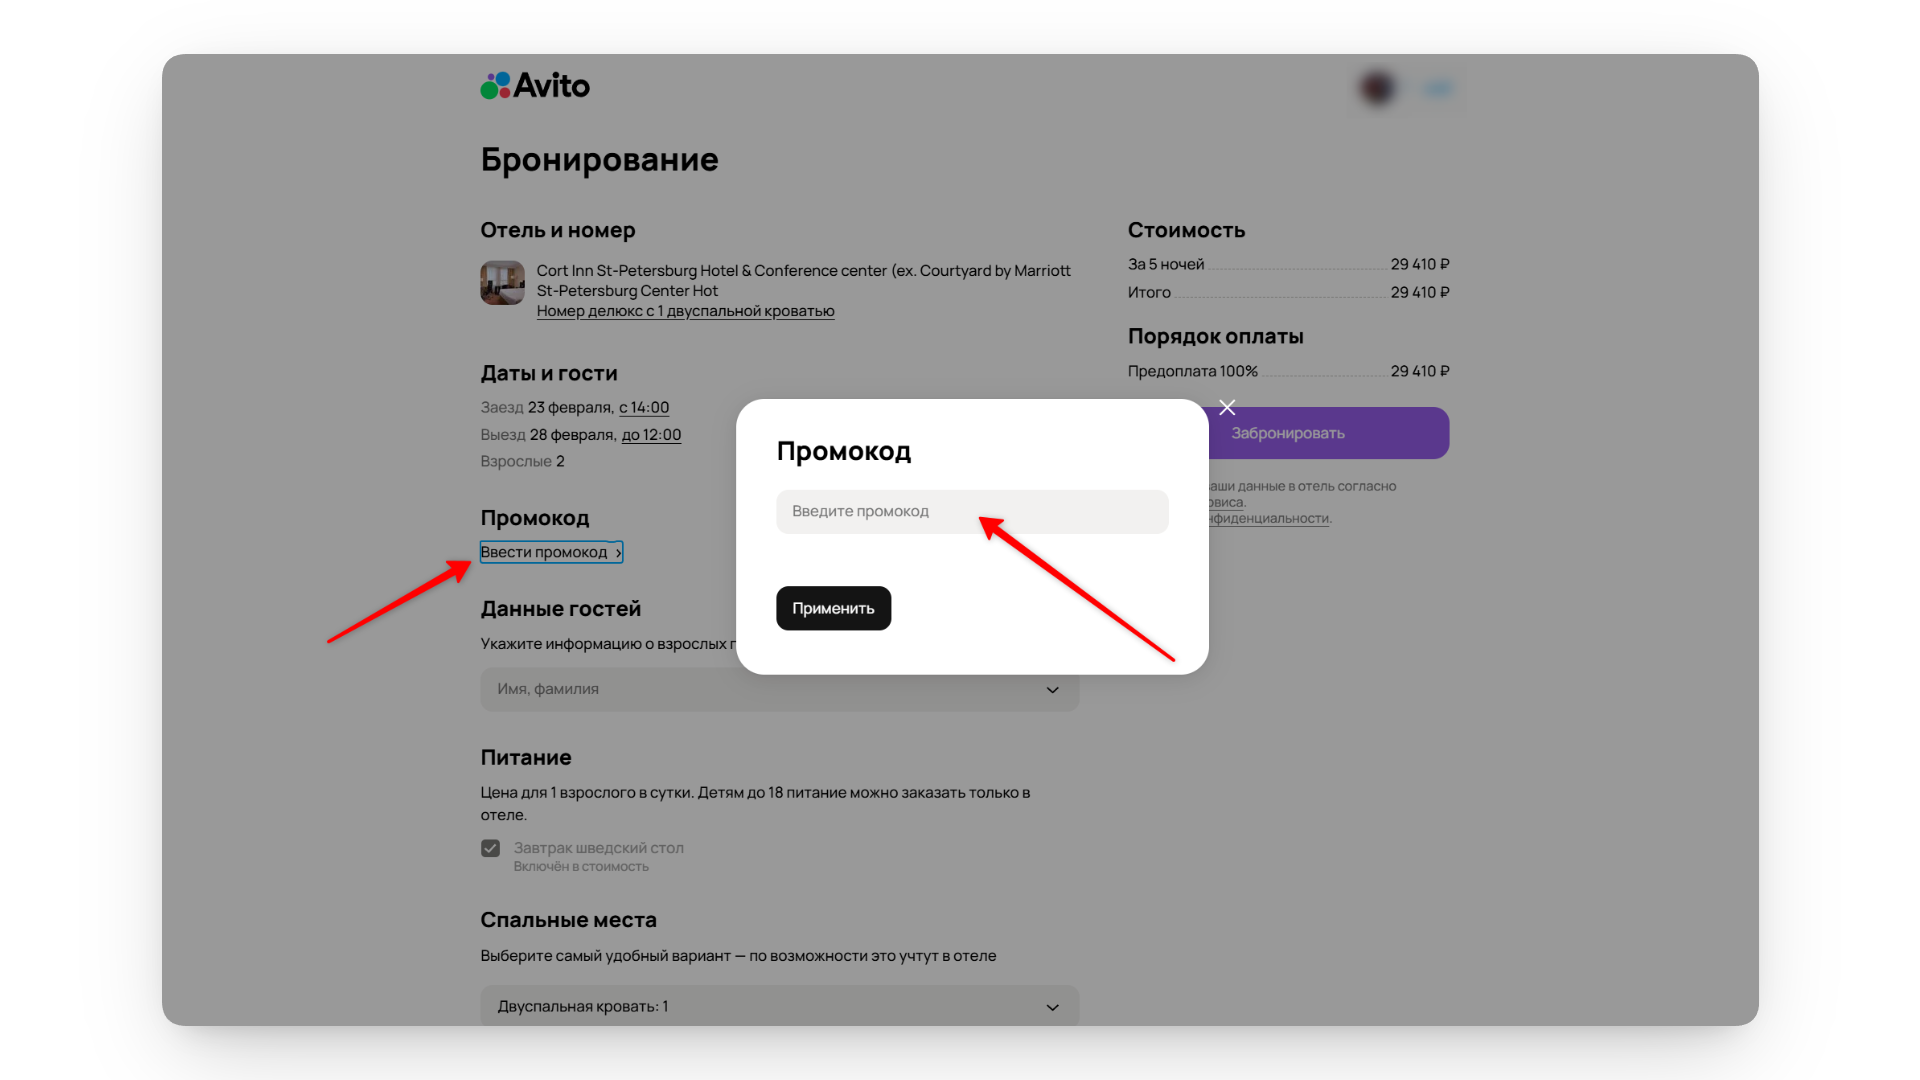Open the Номер делюкс room details link
This screenshot has width=1920, height=1080.
[x=685, y=311]
